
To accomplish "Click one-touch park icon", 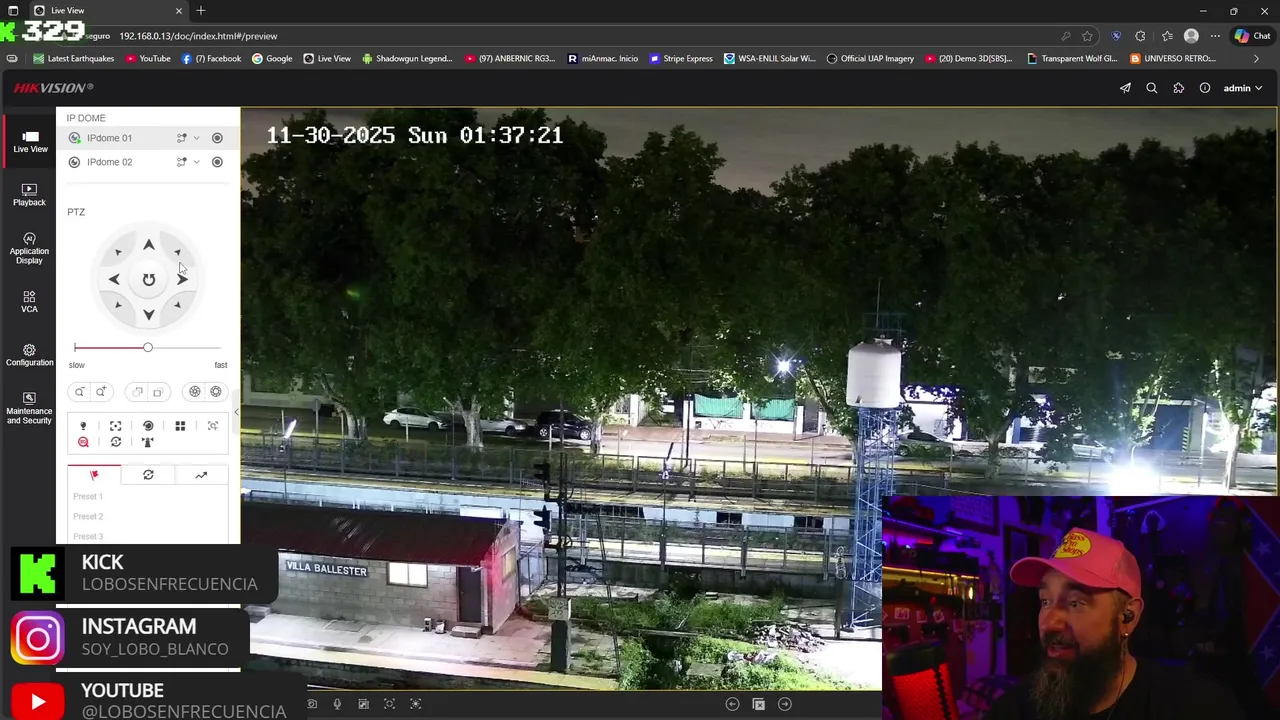I will [x=148, y=442].
